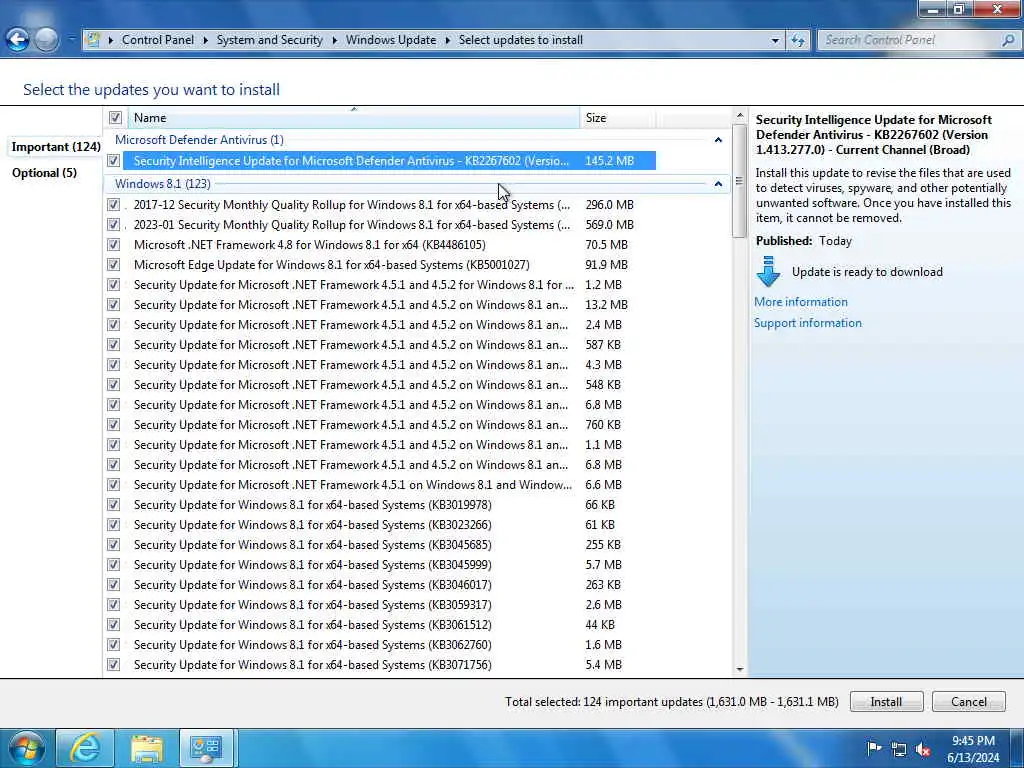The width and height of the screenshot is (1024, 768).
Task: Launch Internet Explorer from taskbar
Action: 85,748
